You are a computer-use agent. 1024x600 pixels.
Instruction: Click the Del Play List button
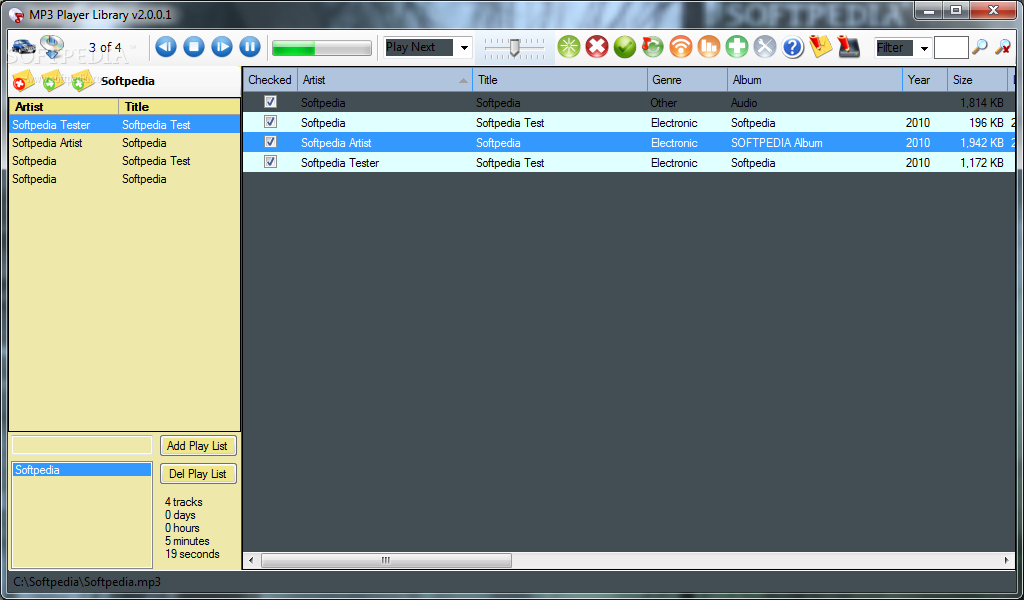tap(198, 473)
